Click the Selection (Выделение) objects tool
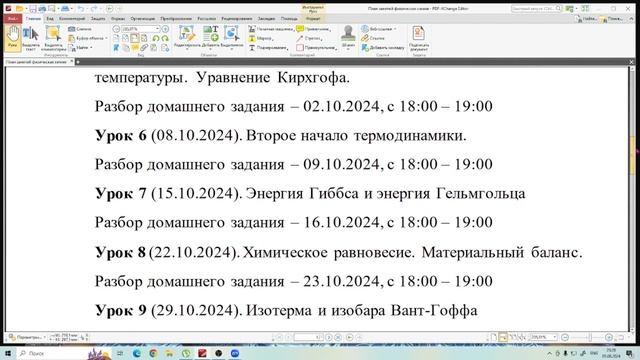Image resolution: width=640 pixels, height=360 pixels. point(231,38)
